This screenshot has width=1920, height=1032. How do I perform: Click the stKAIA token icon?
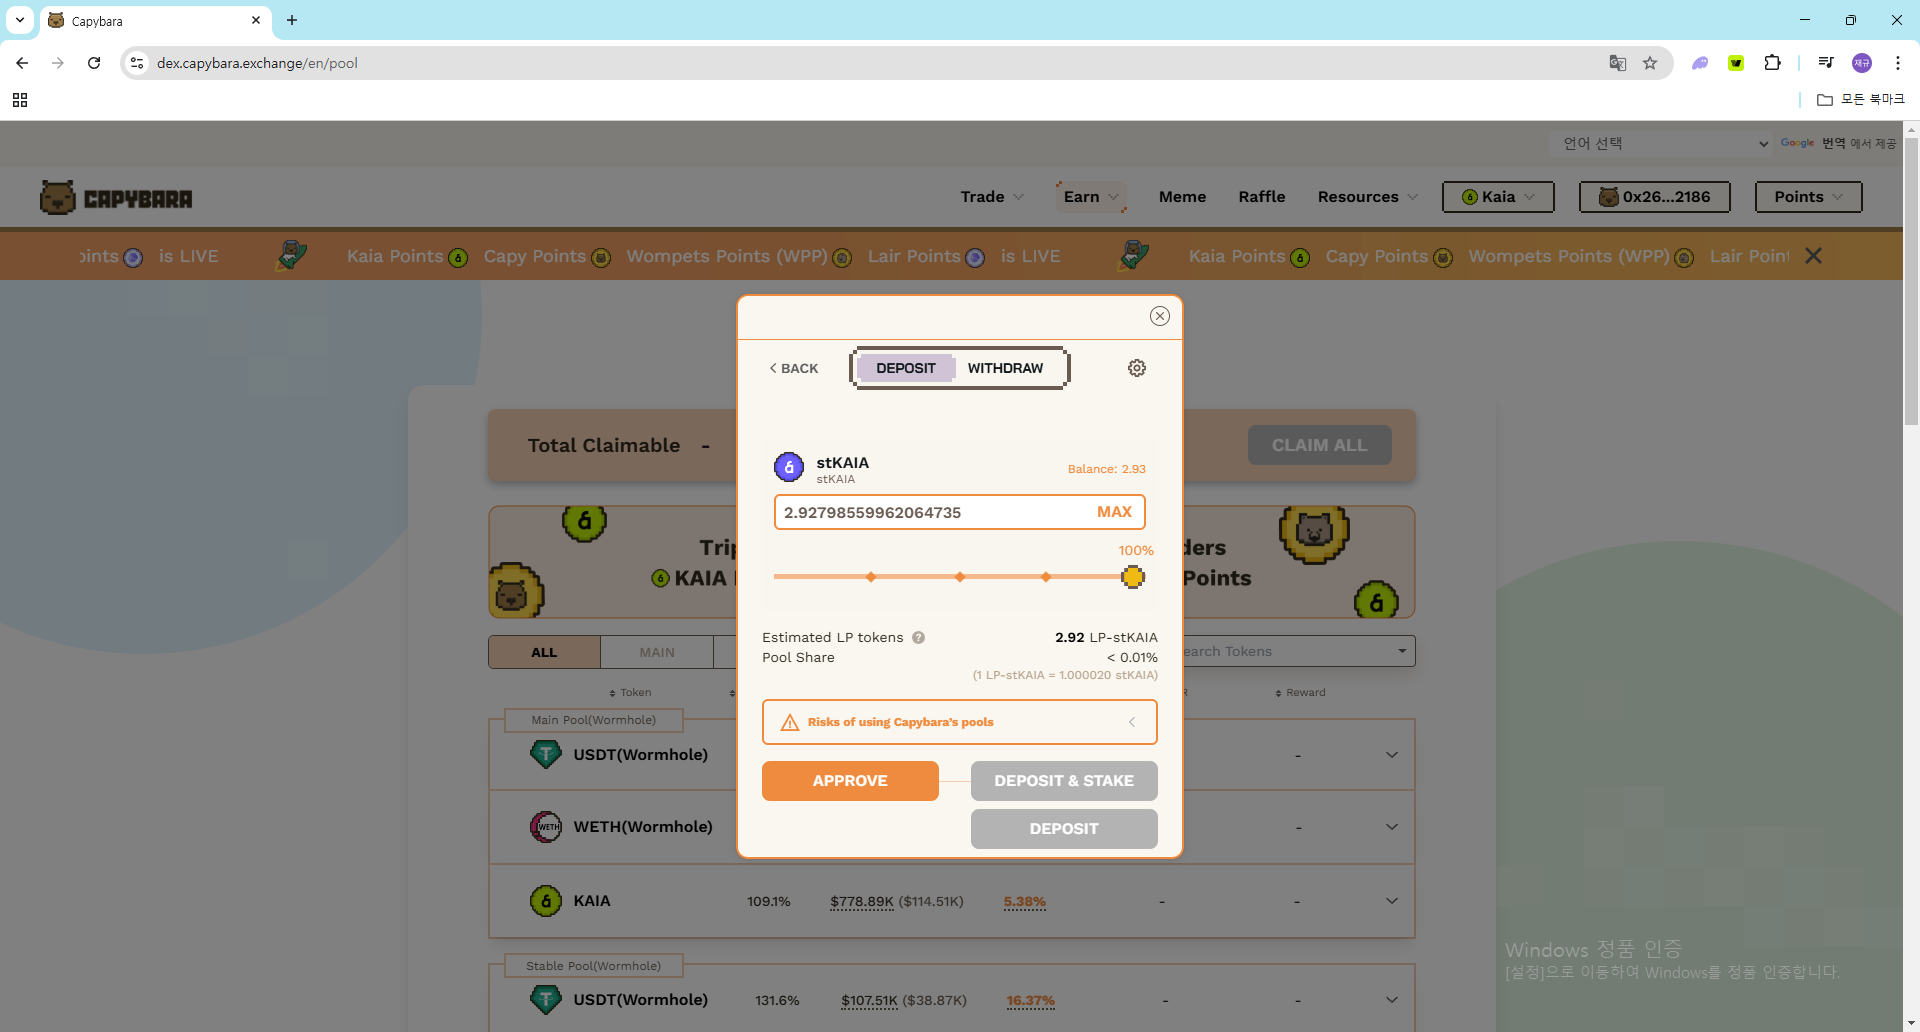pyautogui.click(x=789, y=467)
